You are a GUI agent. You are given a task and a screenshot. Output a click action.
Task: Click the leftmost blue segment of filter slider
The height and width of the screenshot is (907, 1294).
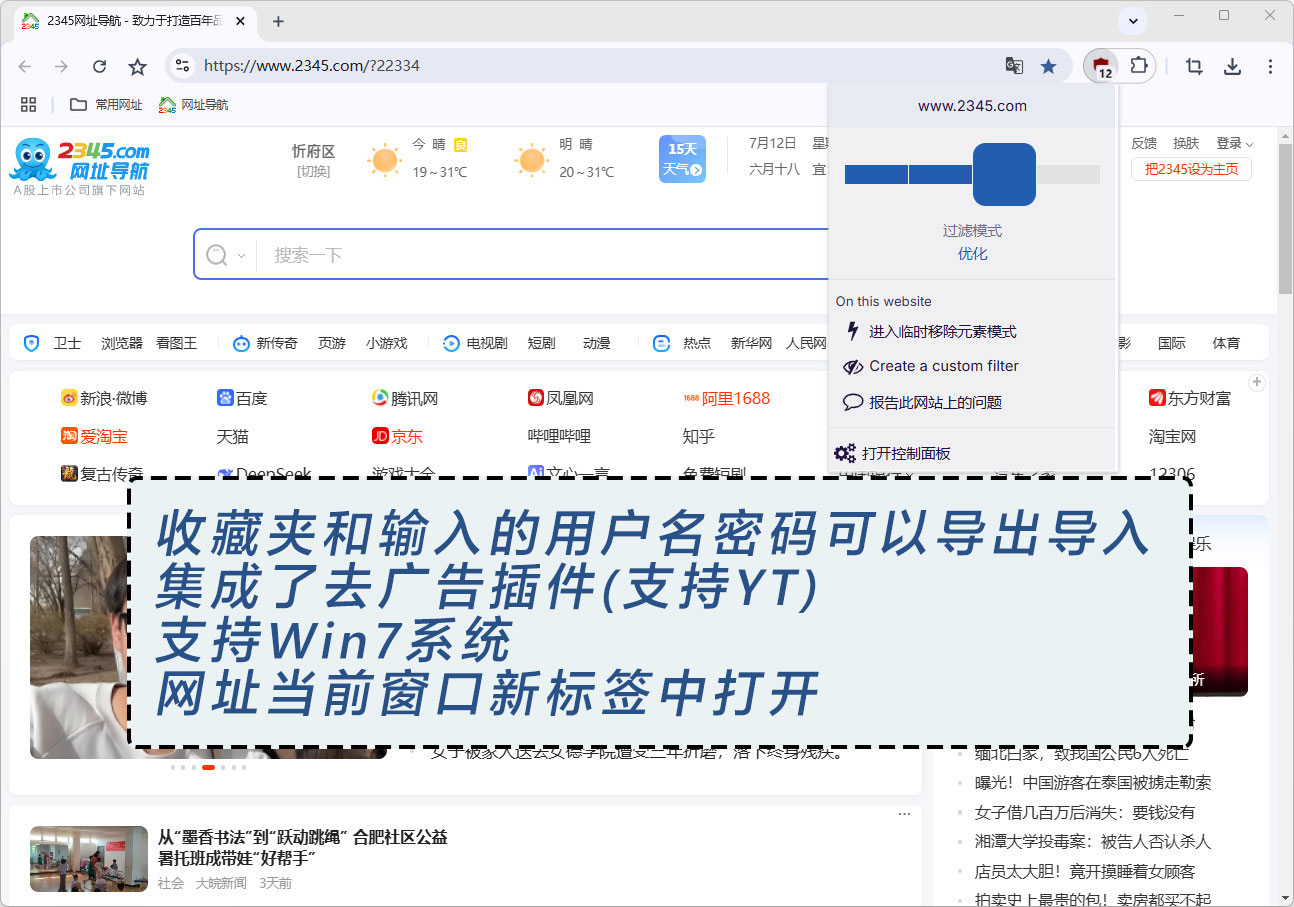876,175
